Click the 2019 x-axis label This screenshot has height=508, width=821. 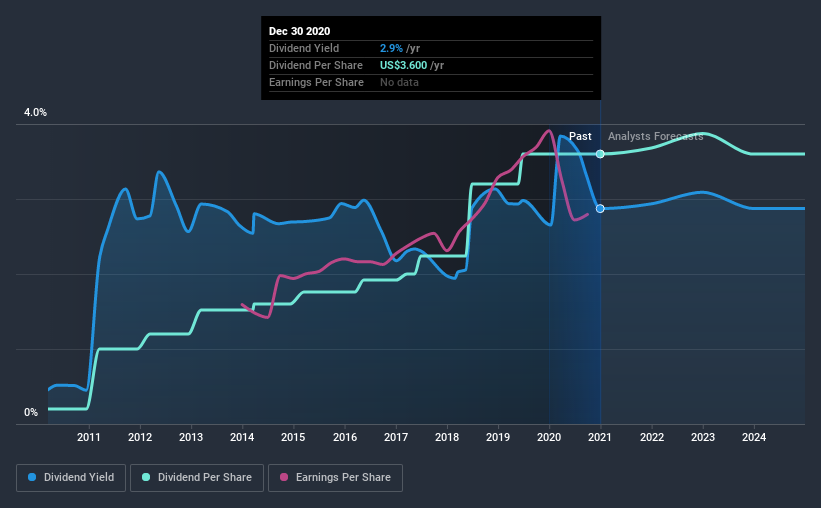(x=498, y=437)
